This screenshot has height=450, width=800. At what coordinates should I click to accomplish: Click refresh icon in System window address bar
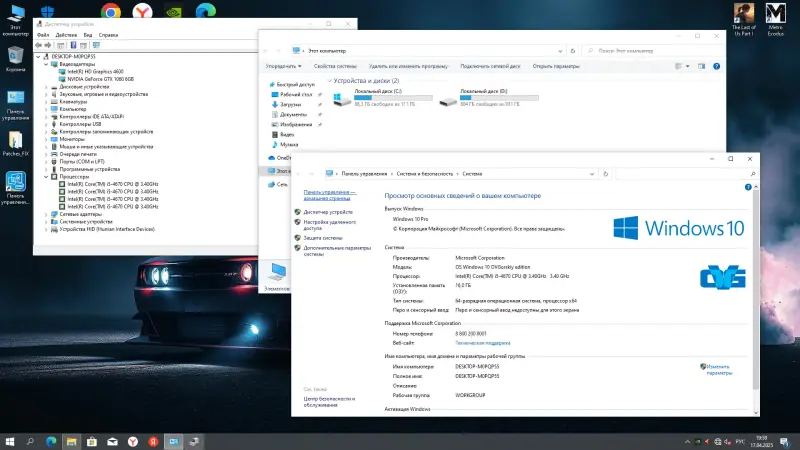606,174
